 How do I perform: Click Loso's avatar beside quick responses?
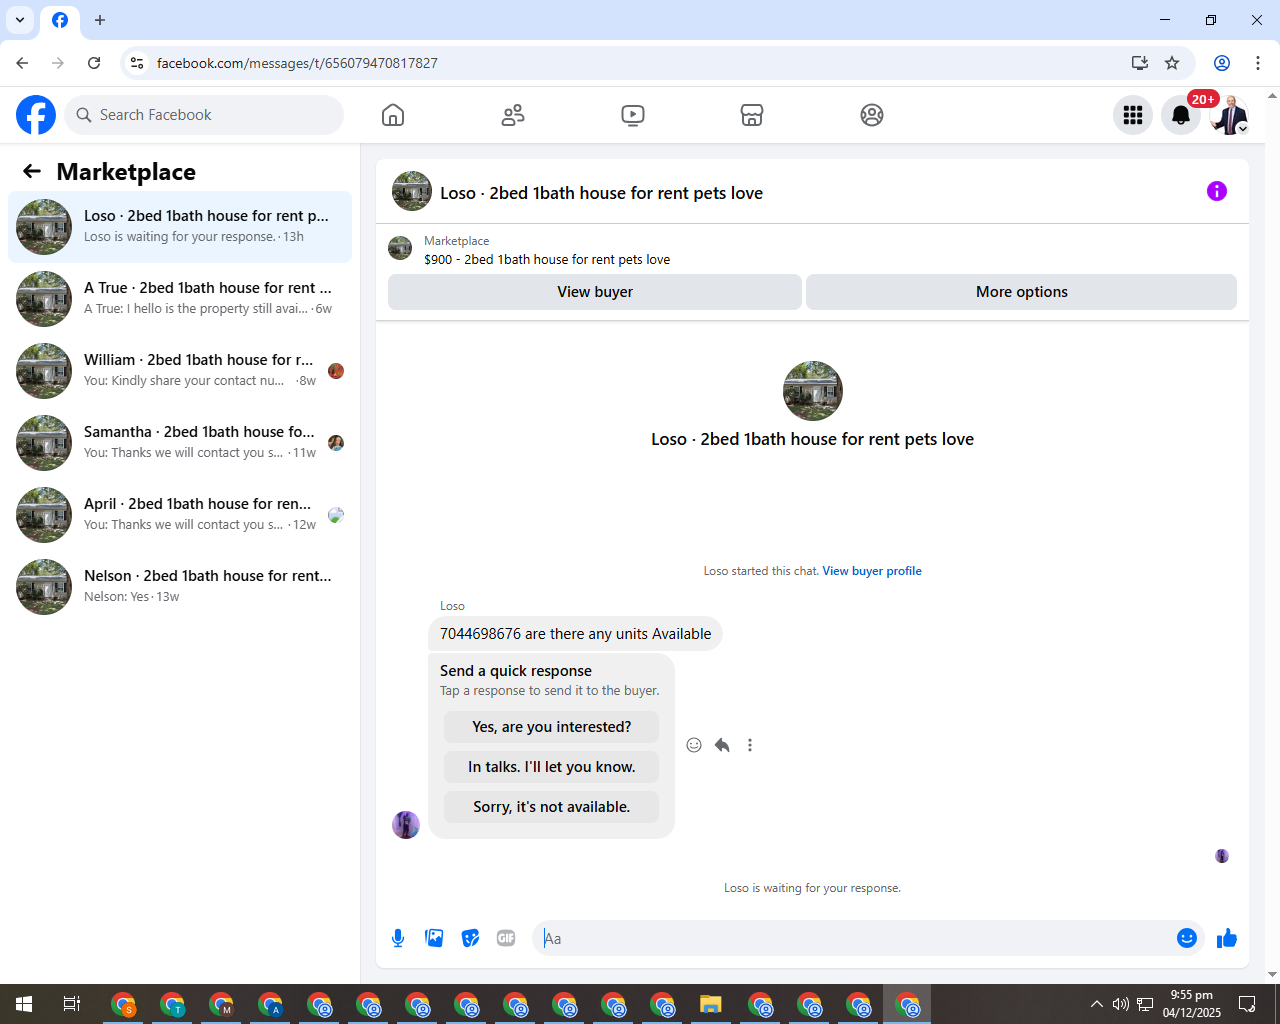[x=406, y=825]
